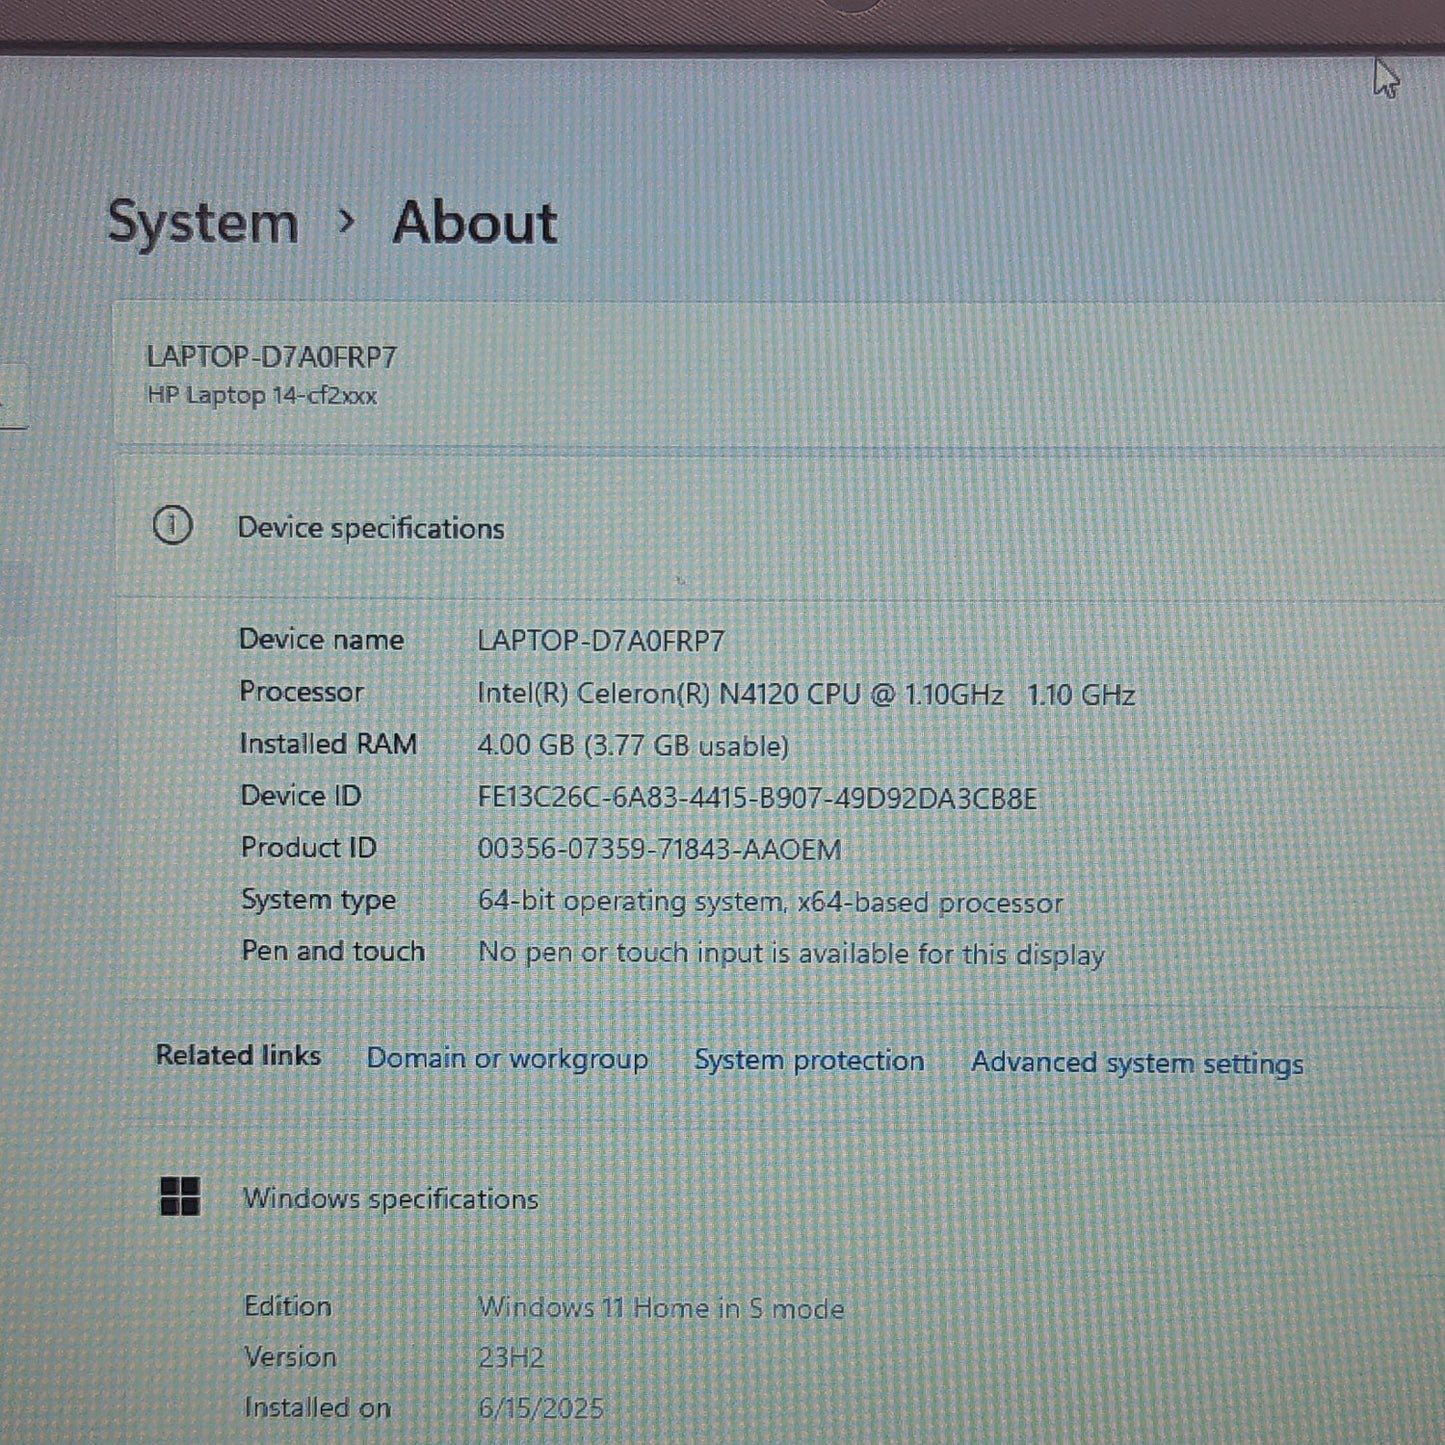
Task: Click the Version label
Action: tap(290, 1357)
